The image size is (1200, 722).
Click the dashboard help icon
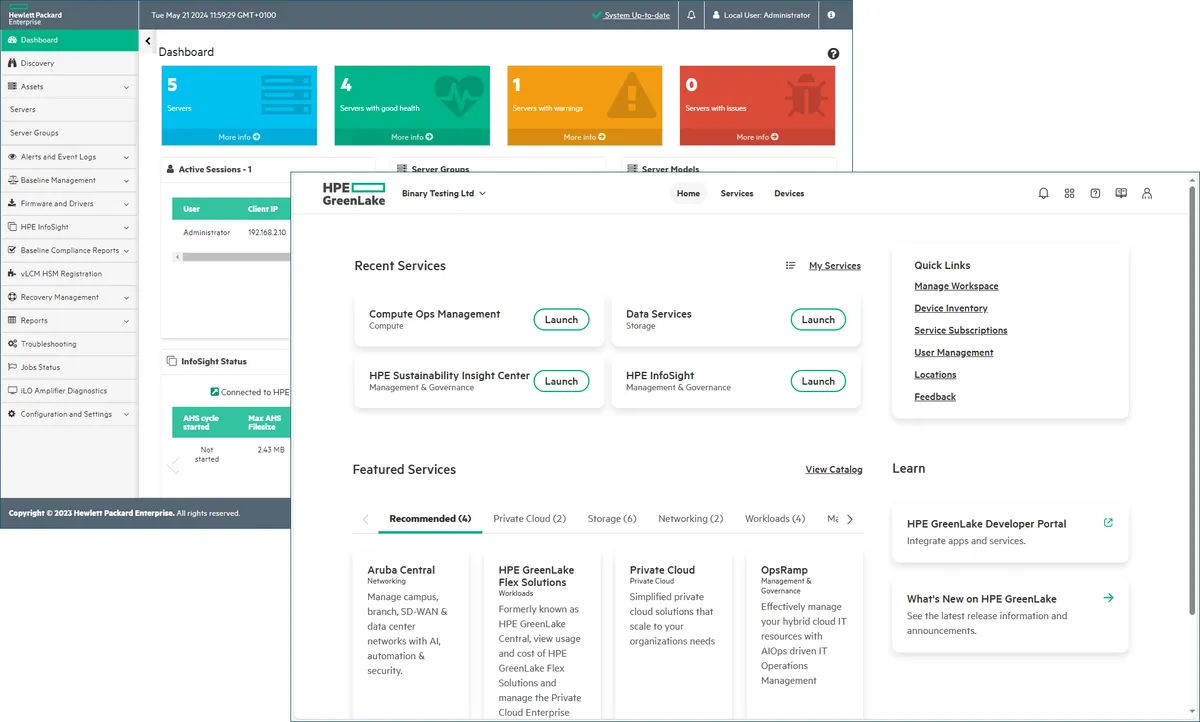[x=833, y=54]
